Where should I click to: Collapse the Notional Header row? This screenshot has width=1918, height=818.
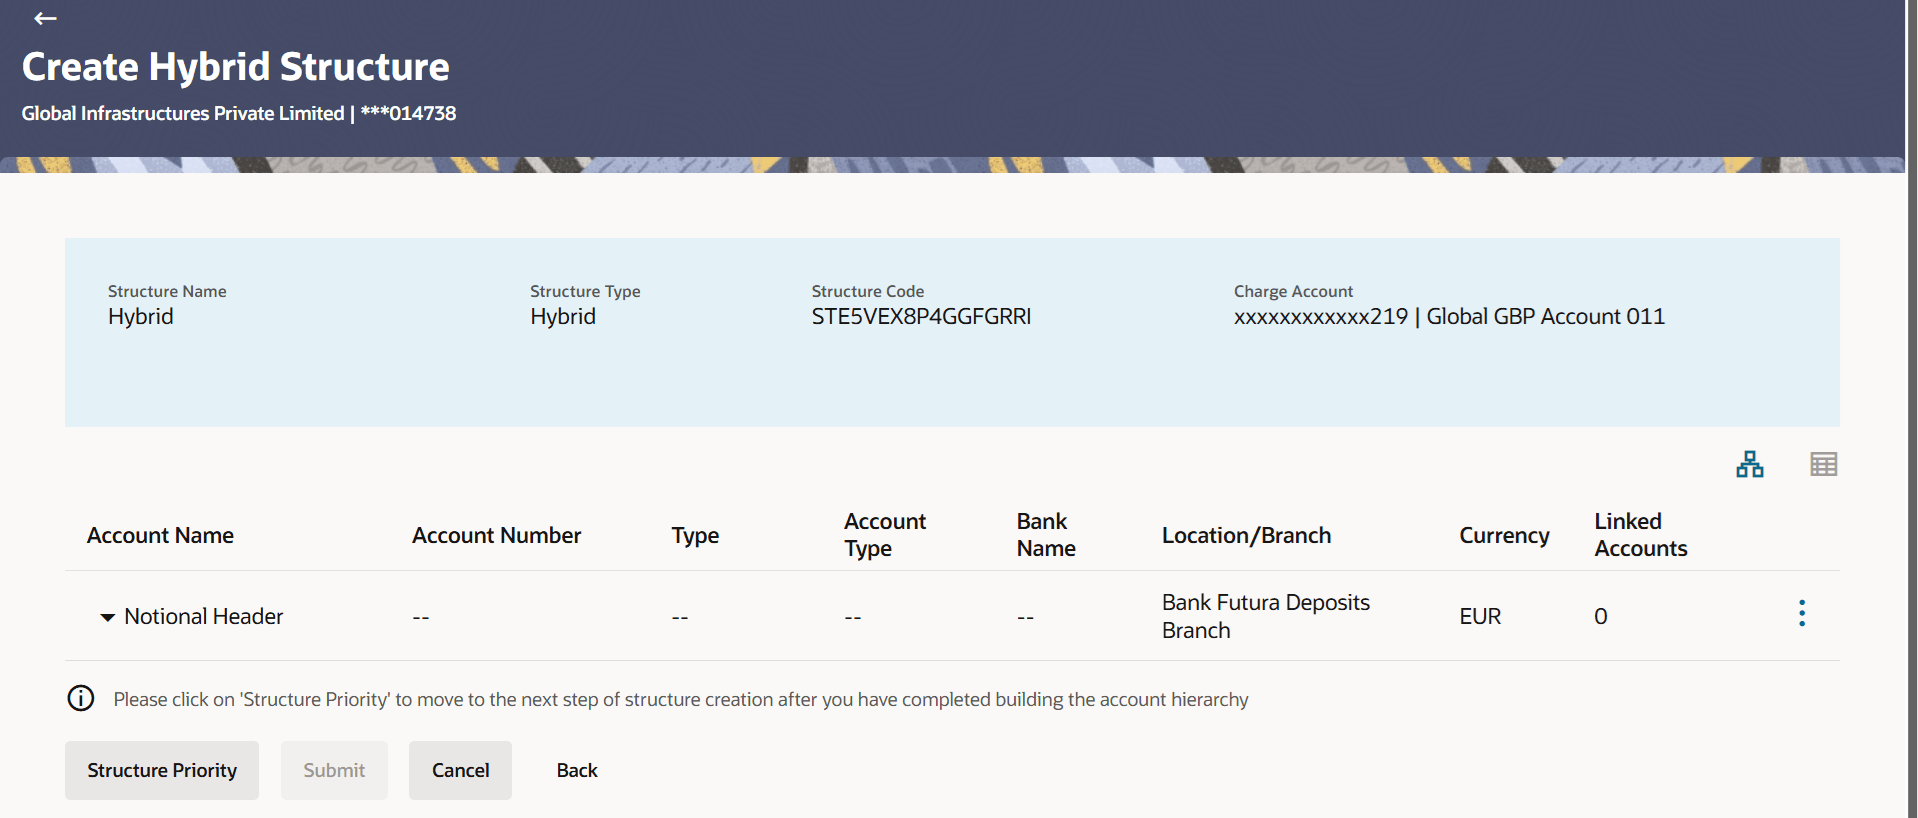pyautogui.click(x=107, y=617)
